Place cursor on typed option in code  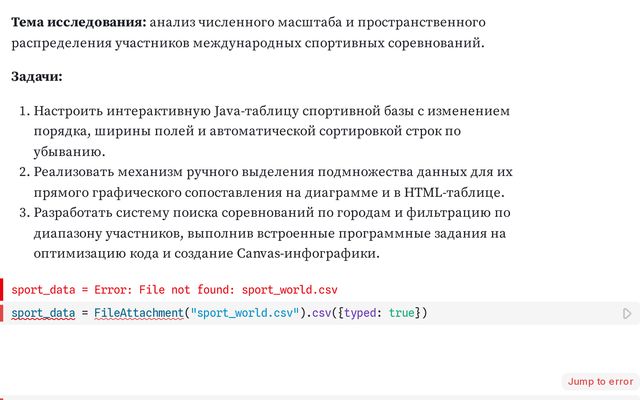tap(360, 313)
